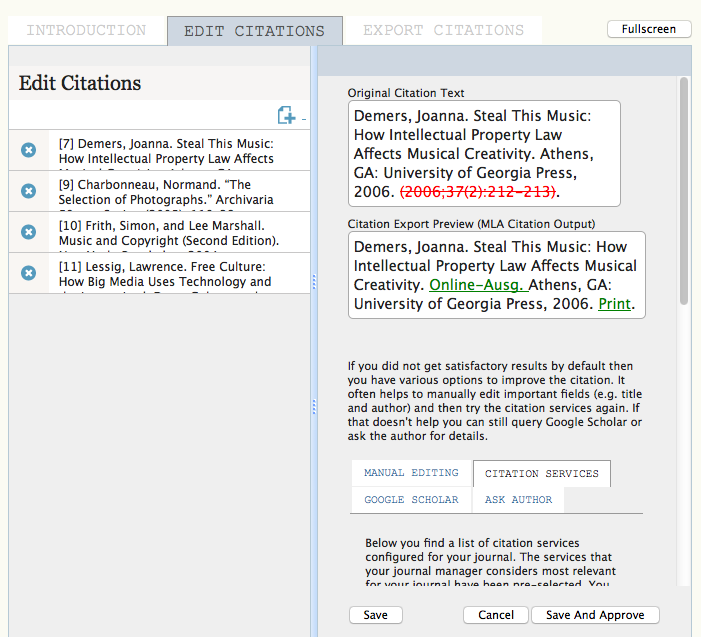Click the Cancel button
The image size is (701, 637).
click(x=496, y=615)
